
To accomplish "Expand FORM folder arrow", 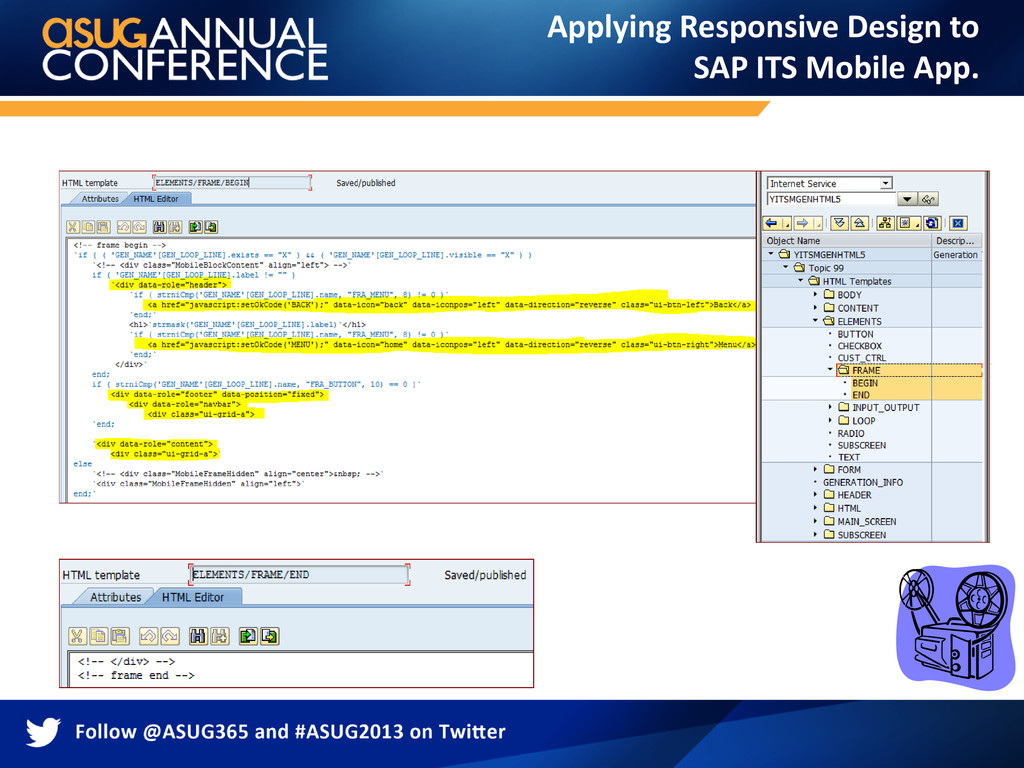I will pos(815,469).
